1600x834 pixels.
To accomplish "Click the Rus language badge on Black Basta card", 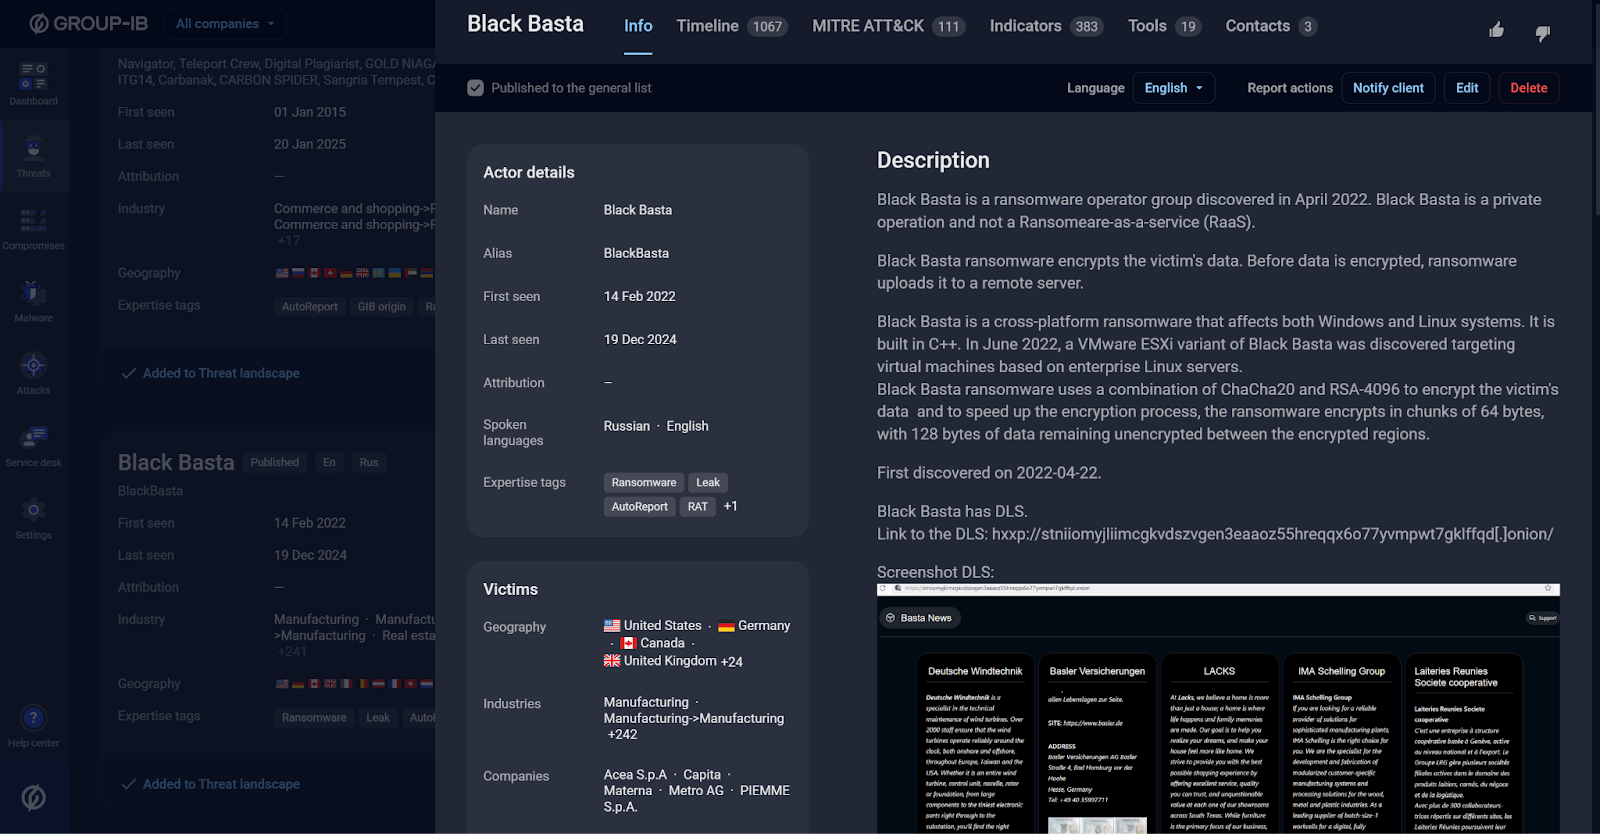I will click(369, 462).
